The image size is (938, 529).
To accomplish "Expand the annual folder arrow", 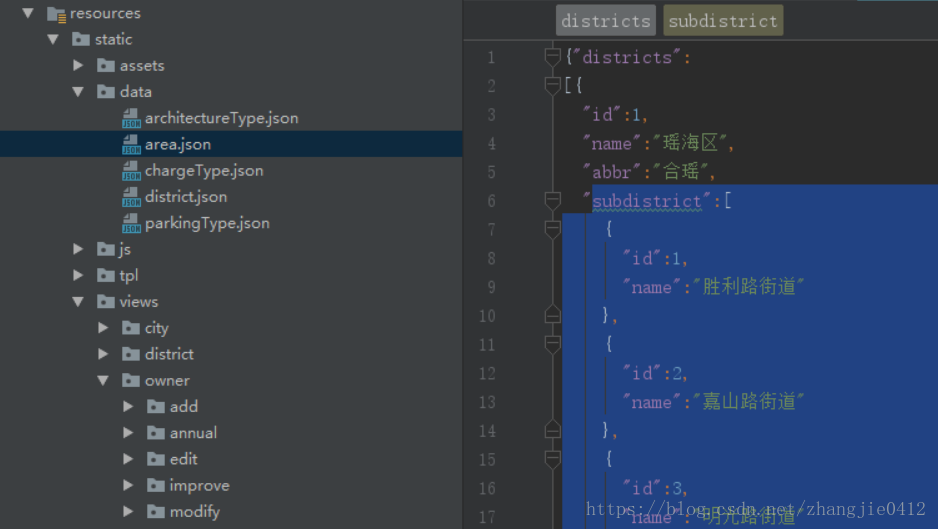I will (x=128, y=432).
